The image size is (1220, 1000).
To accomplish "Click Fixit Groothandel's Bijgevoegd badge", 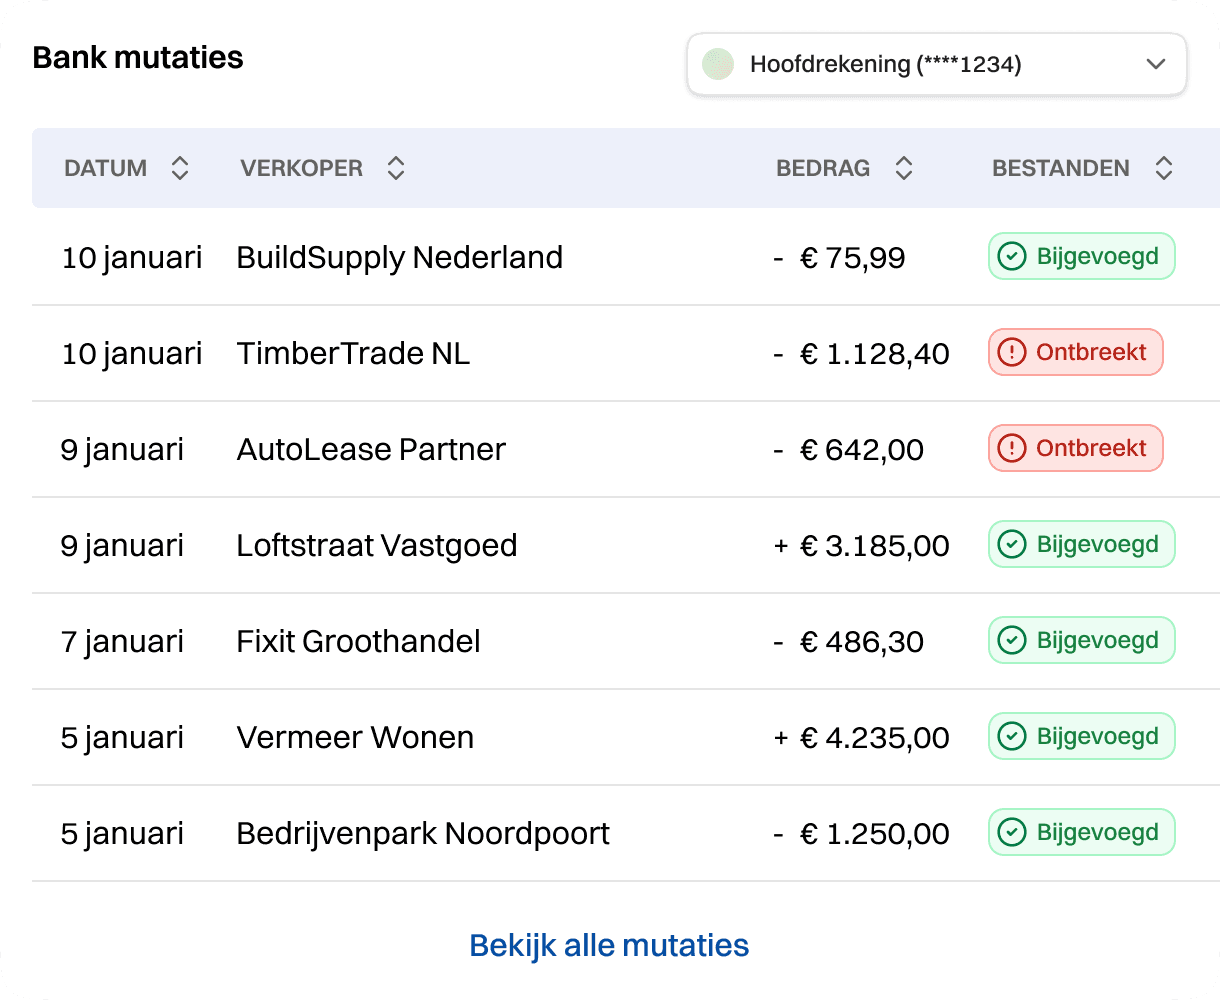I will point(1081,640).
